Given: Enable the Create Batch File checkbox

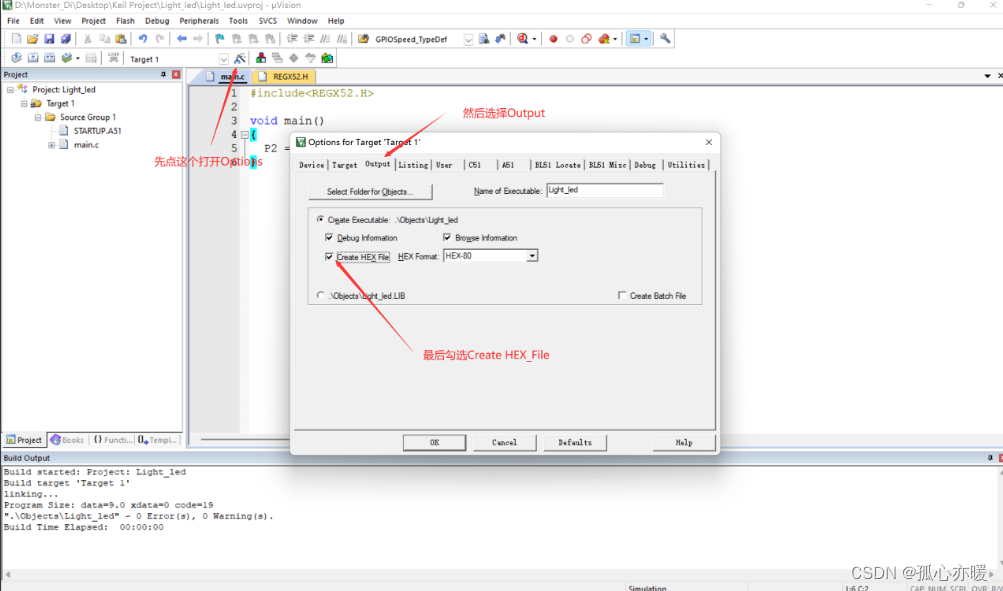Looking at the screenshot, I should pos(622,296).
